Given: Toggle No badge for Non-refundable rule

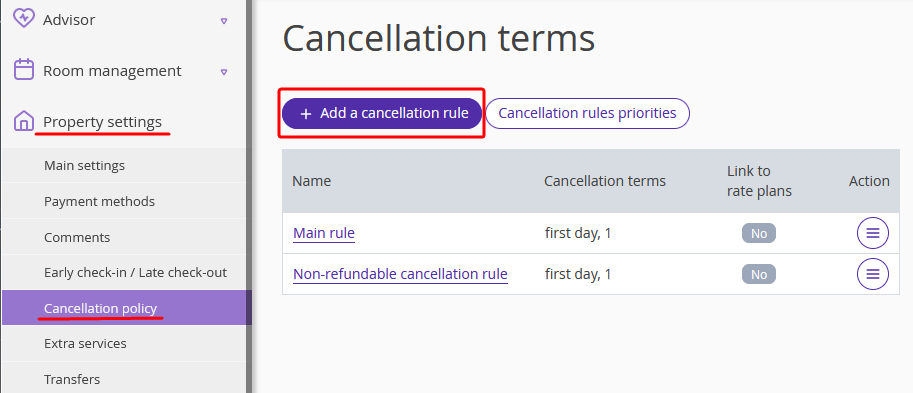Looking at the screenshot, I should [x=759, y=274].
